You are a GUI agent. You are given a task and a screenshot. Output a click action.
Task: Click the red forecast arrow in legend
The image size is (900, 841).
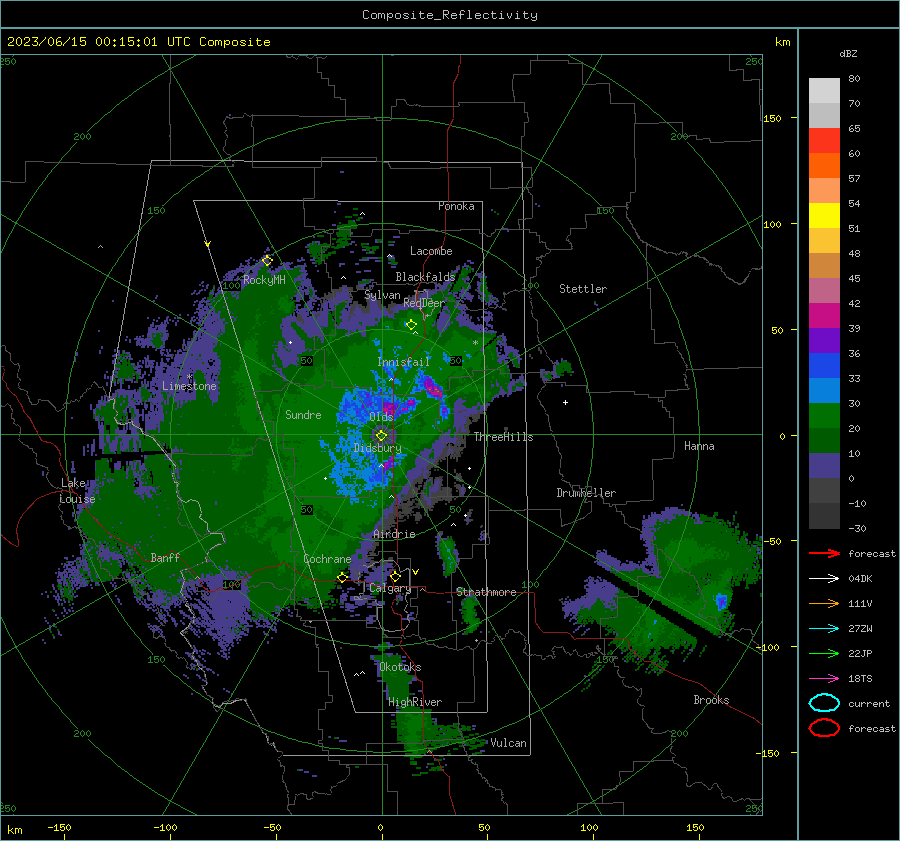(824, 553)
